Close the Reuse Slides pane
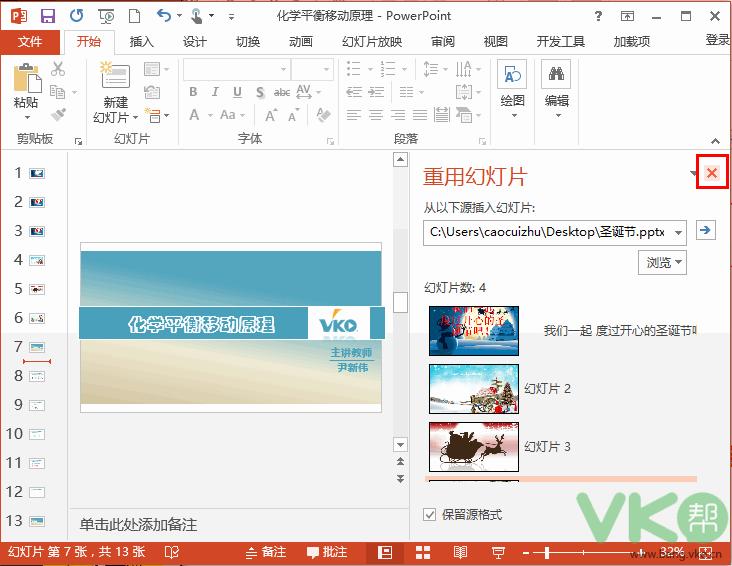 712,173
